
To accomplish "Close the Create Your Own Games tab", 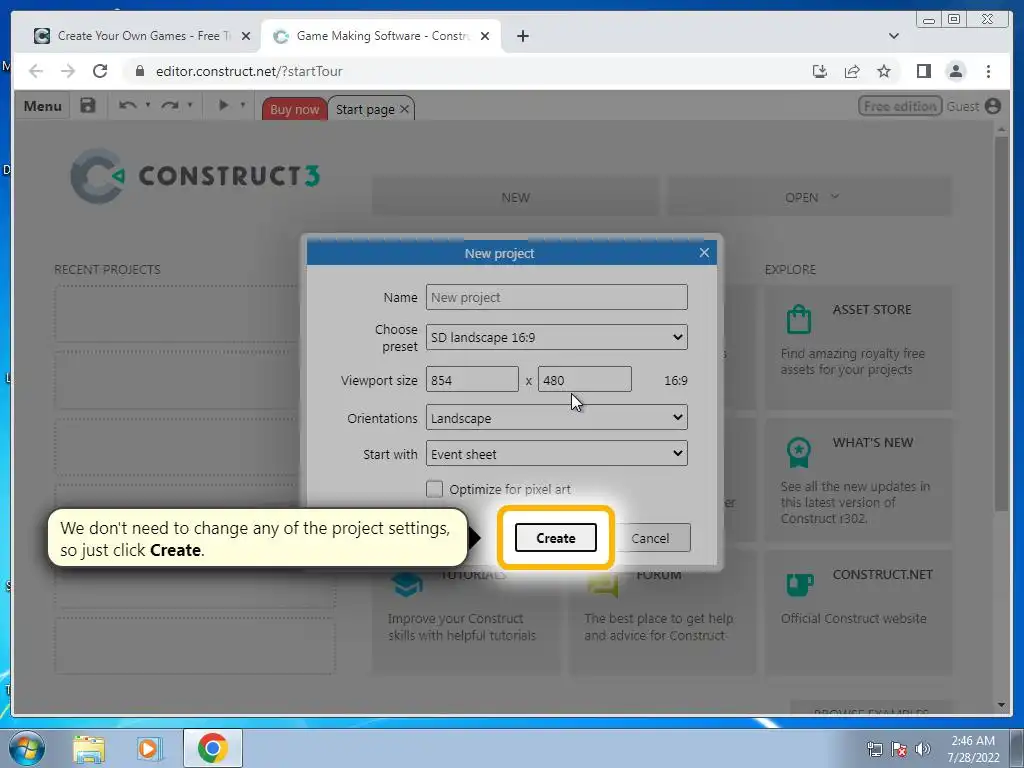I will click(x=246, y=36).
